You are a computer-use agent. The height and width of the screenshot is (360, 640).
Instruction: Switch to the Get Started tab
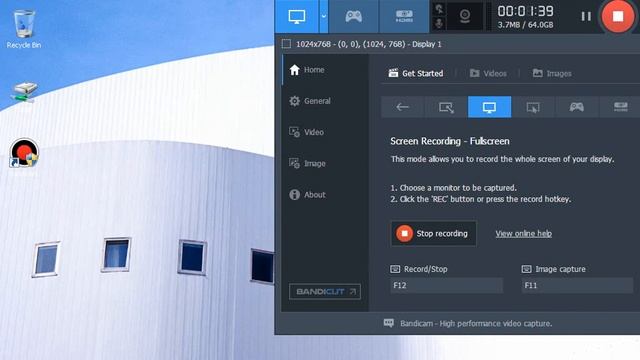coord(416,73)
